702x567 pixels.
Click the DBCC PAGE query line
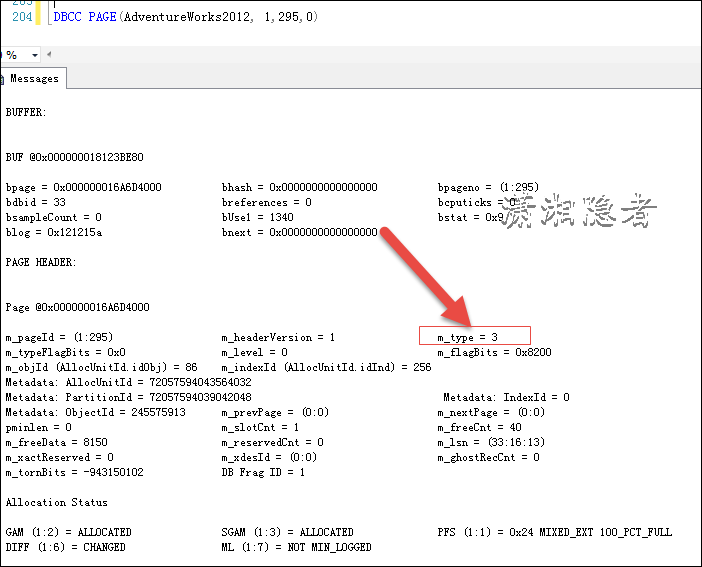click(185, 17)
